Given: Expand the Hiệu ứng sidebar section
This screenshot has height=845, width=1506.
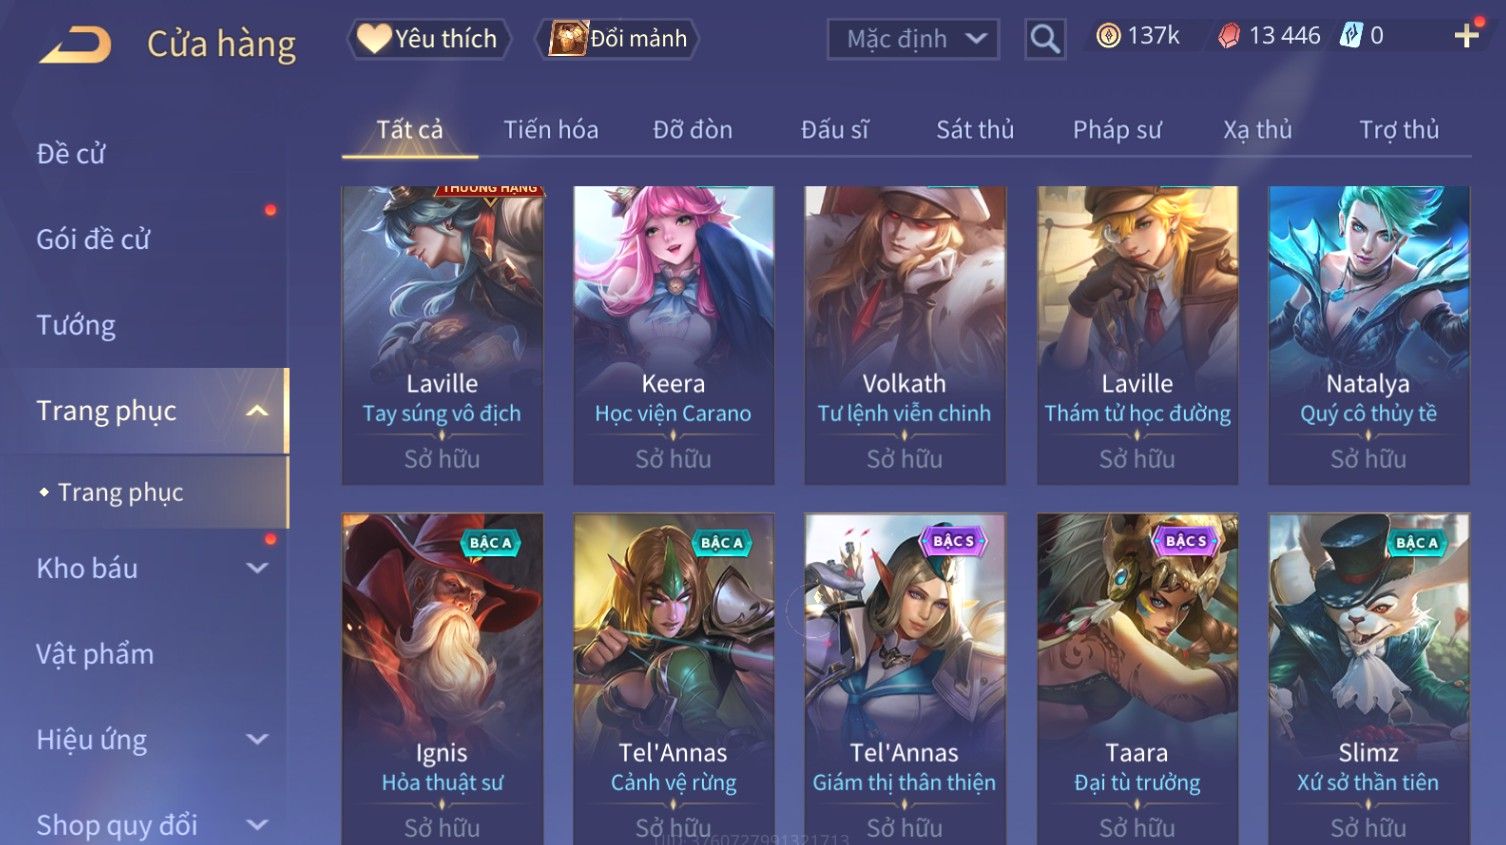Looking at the screenshot, I should pyautogui.click(x=257, y=739).
